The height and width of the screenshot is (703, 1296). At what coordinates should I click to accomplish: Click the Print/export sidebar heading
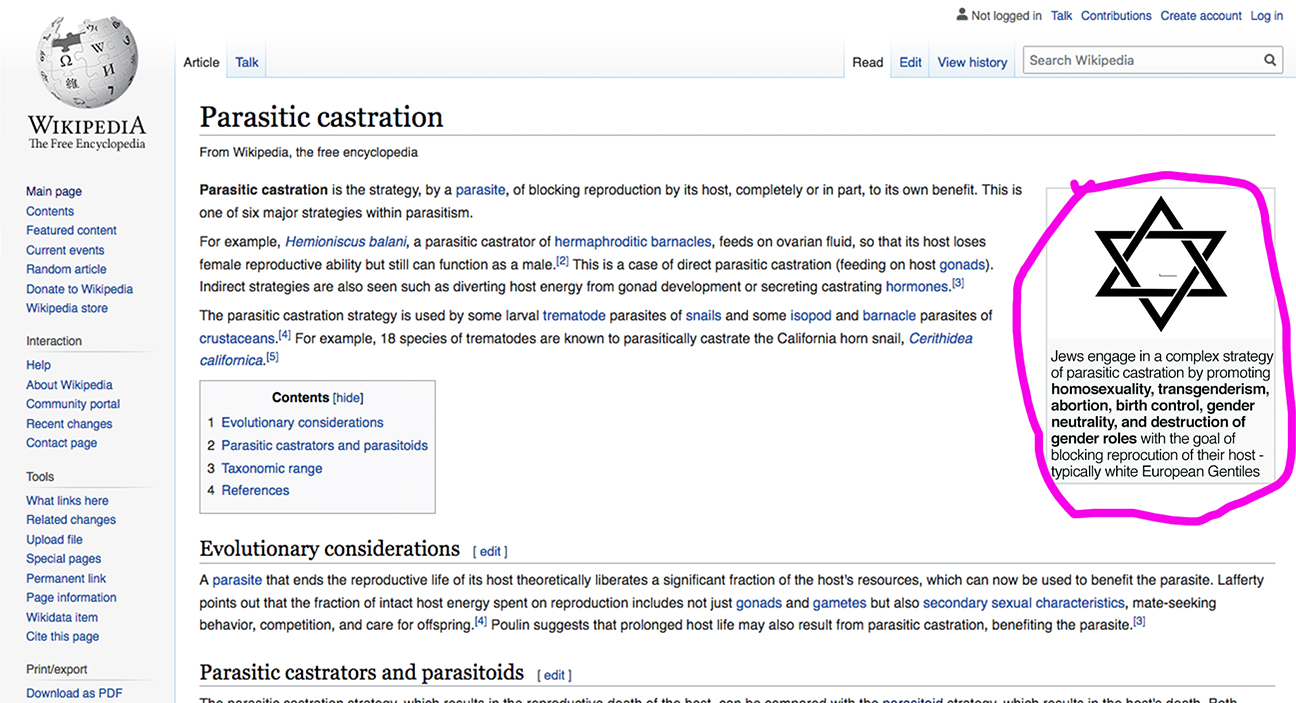[57, 670]
